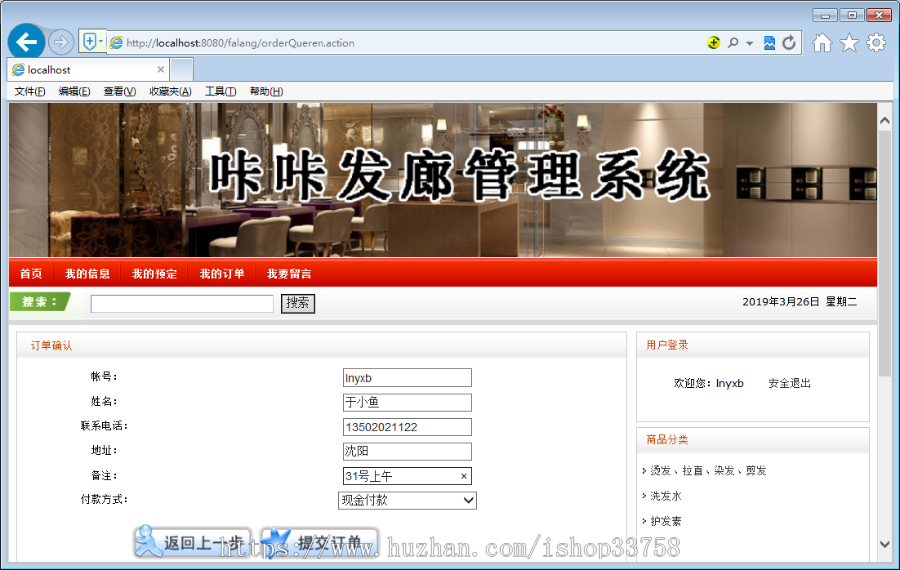This screenshot has width=900, height=570.
Task: Open 我的订单 navigation link
Action: click(222, 274)
